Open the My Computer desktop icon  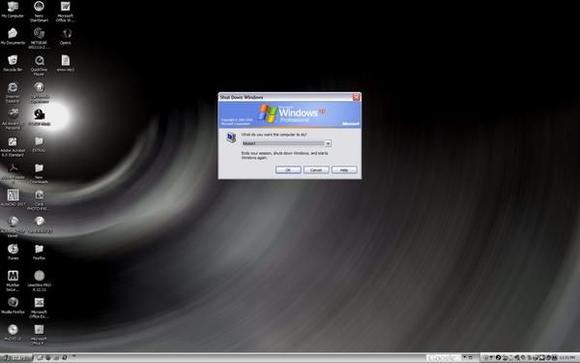pos(13,9)
